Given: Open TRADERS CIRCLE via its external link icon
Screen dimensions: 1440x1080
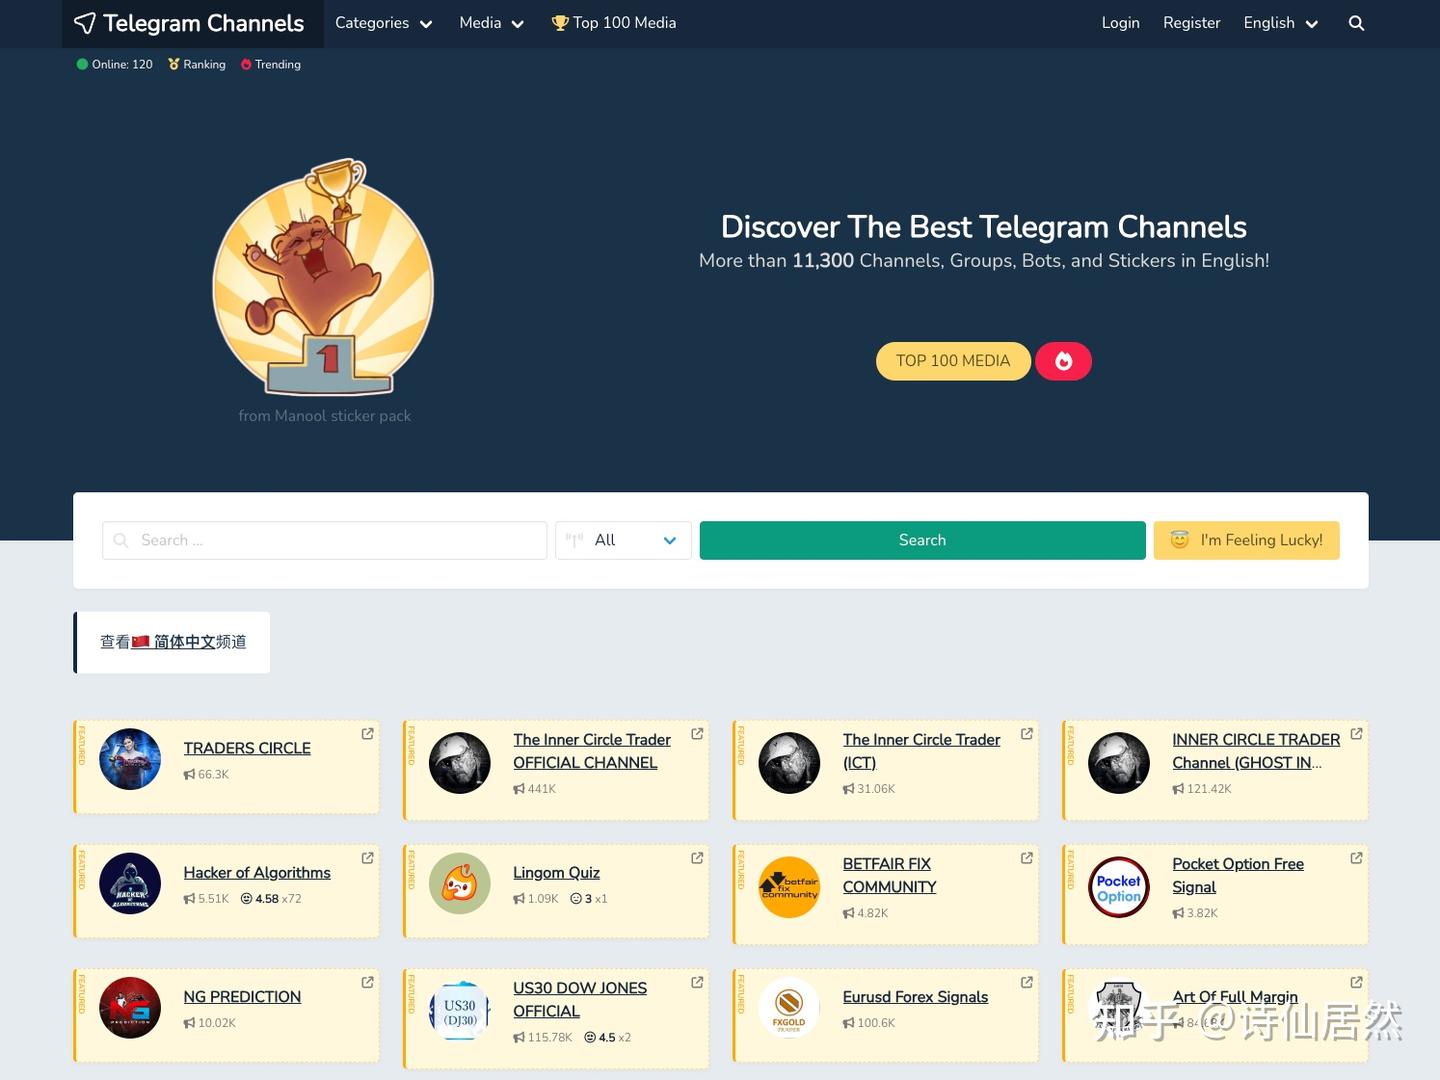Looking at the screenshot, I should [x=367, y=733].
